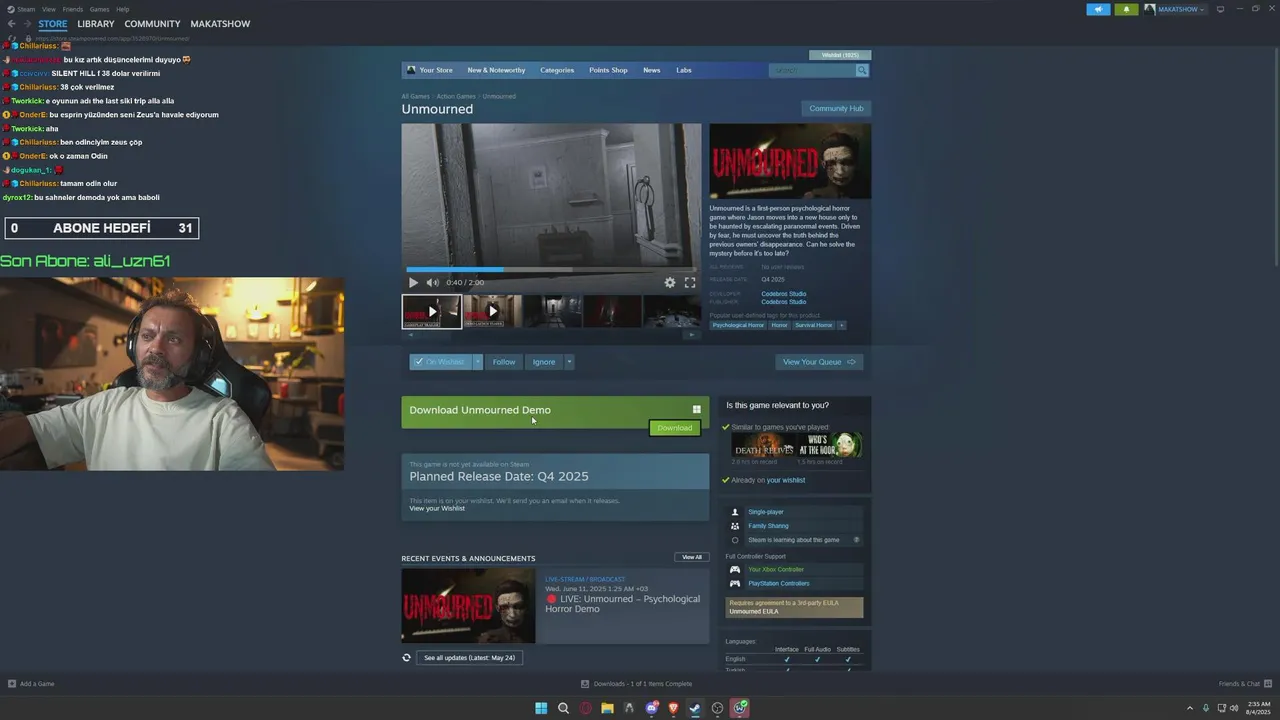Open the Labs store tab
Screen dimensions: 1280x720
point(684,70)
